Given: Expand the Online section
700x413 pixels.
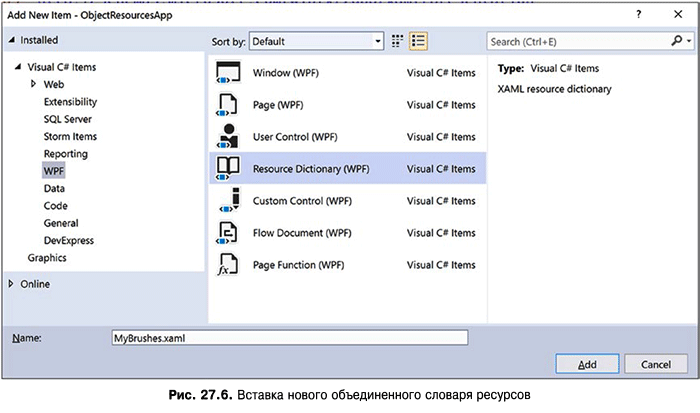Looking at the screenshot, I should click(x=11, y=284).
